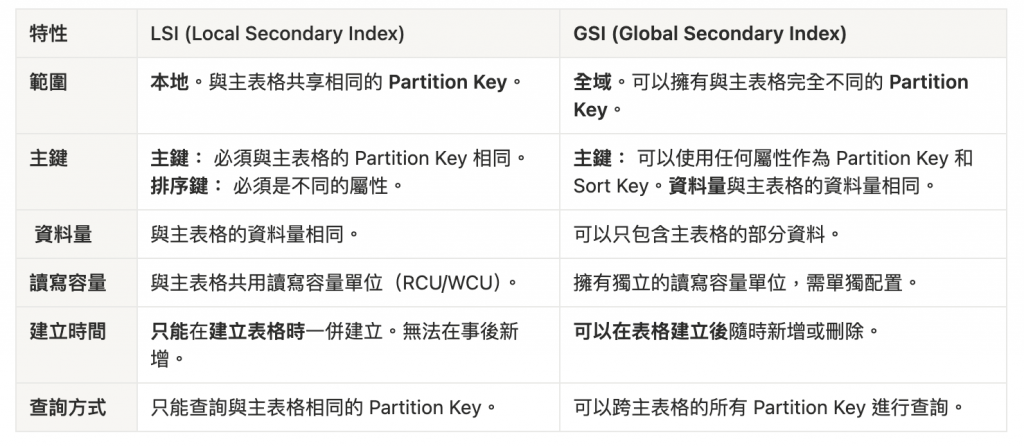Click the 讀寫容量 row label

[x=76, y=283]
